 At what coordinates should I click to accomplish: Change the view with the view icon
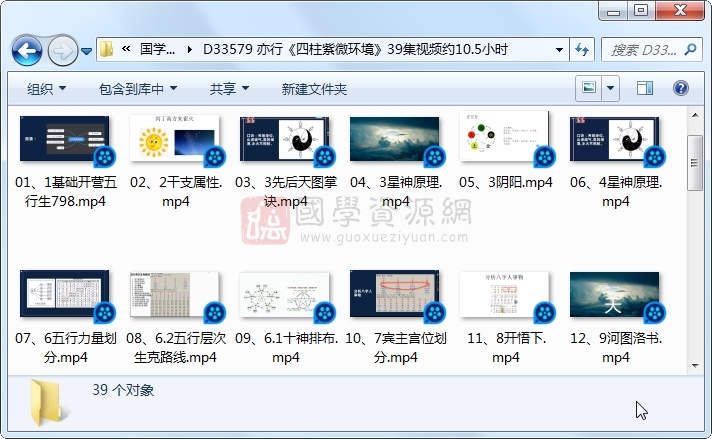point(589,88)
